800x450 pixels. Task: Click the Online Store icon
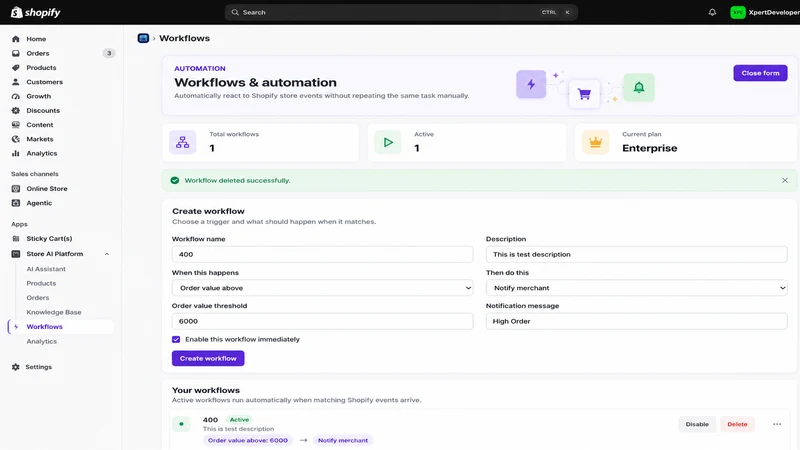[x=16, y=188]
